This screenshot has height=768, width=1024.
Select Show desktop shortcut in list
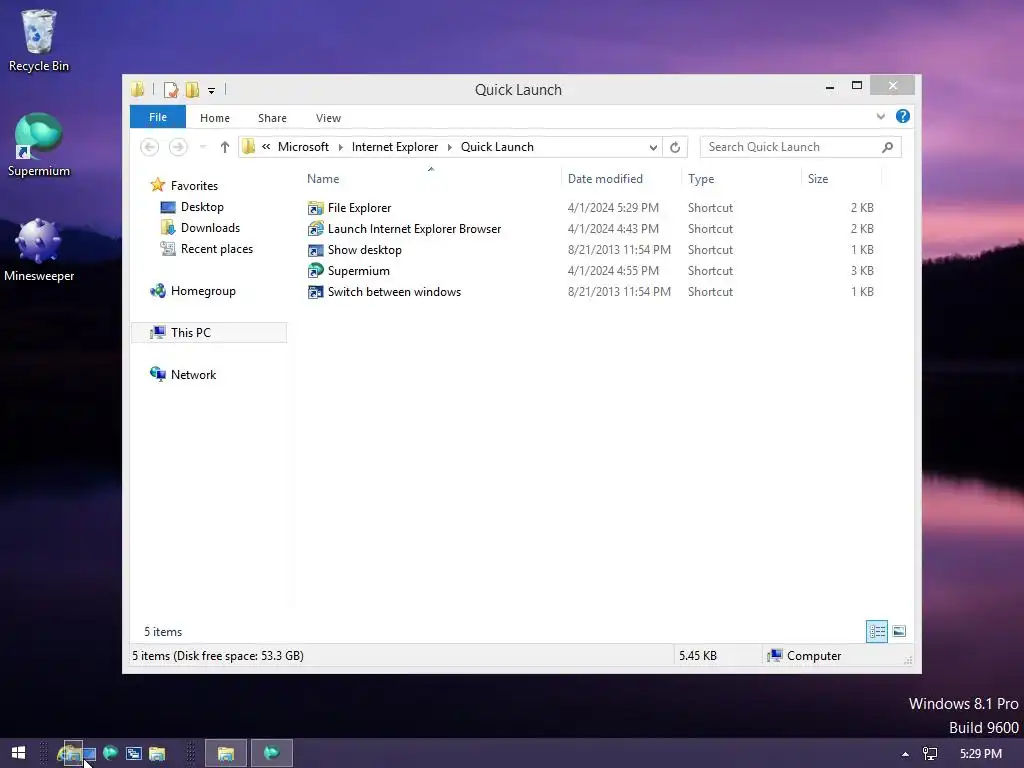tap(355, 249)
